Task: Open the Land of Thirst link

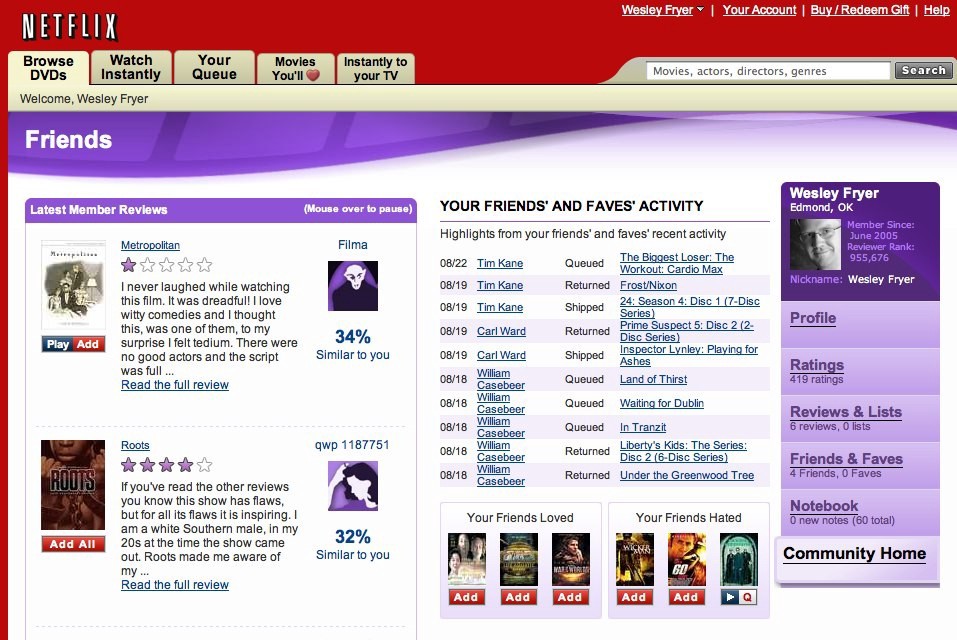Action: [x=653, y=379]
